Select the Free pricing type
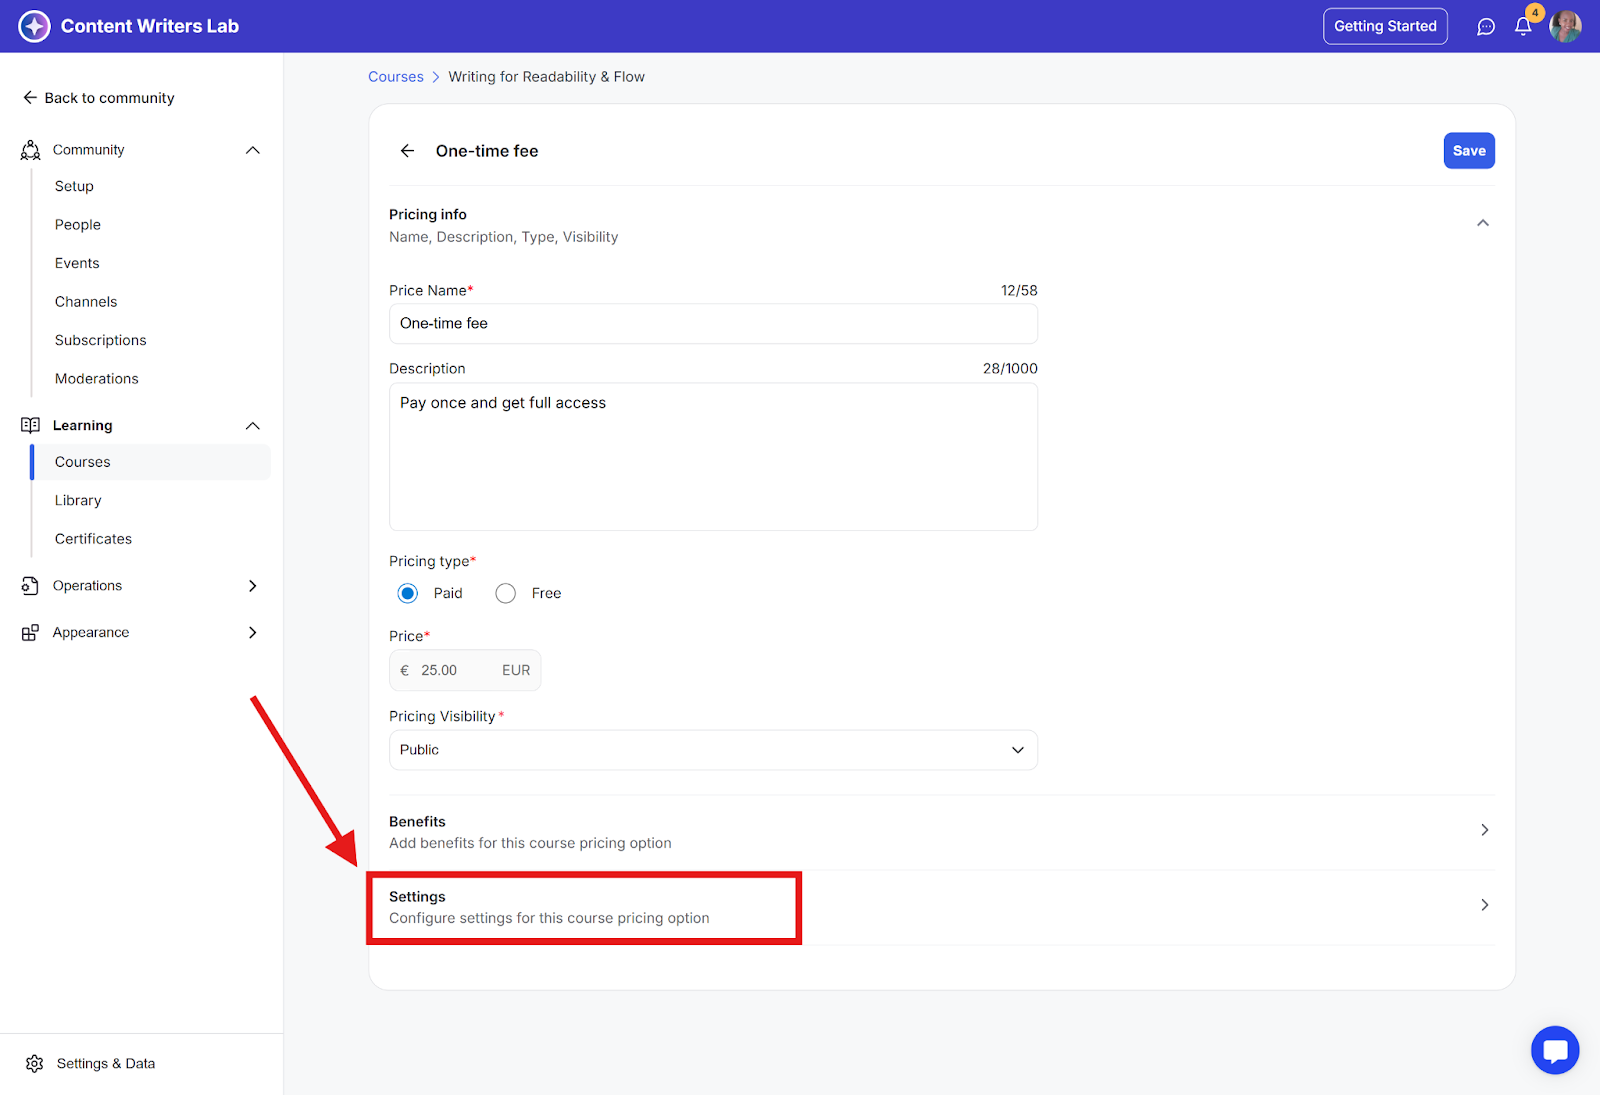 (x=506, y=594)
